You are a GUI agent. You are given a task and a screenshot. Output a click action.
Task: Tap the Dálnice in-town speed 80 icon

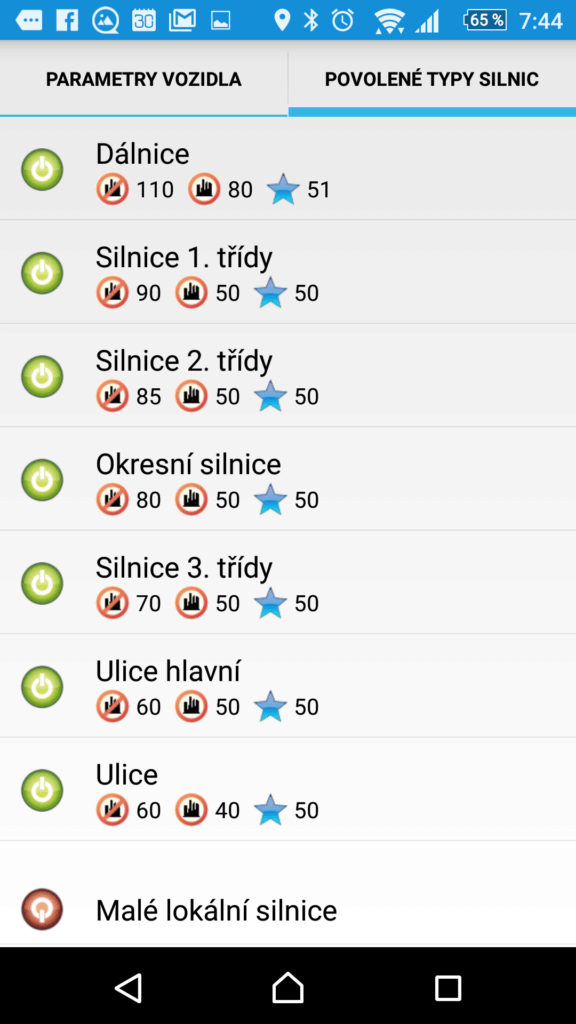[x=204, y=189]
